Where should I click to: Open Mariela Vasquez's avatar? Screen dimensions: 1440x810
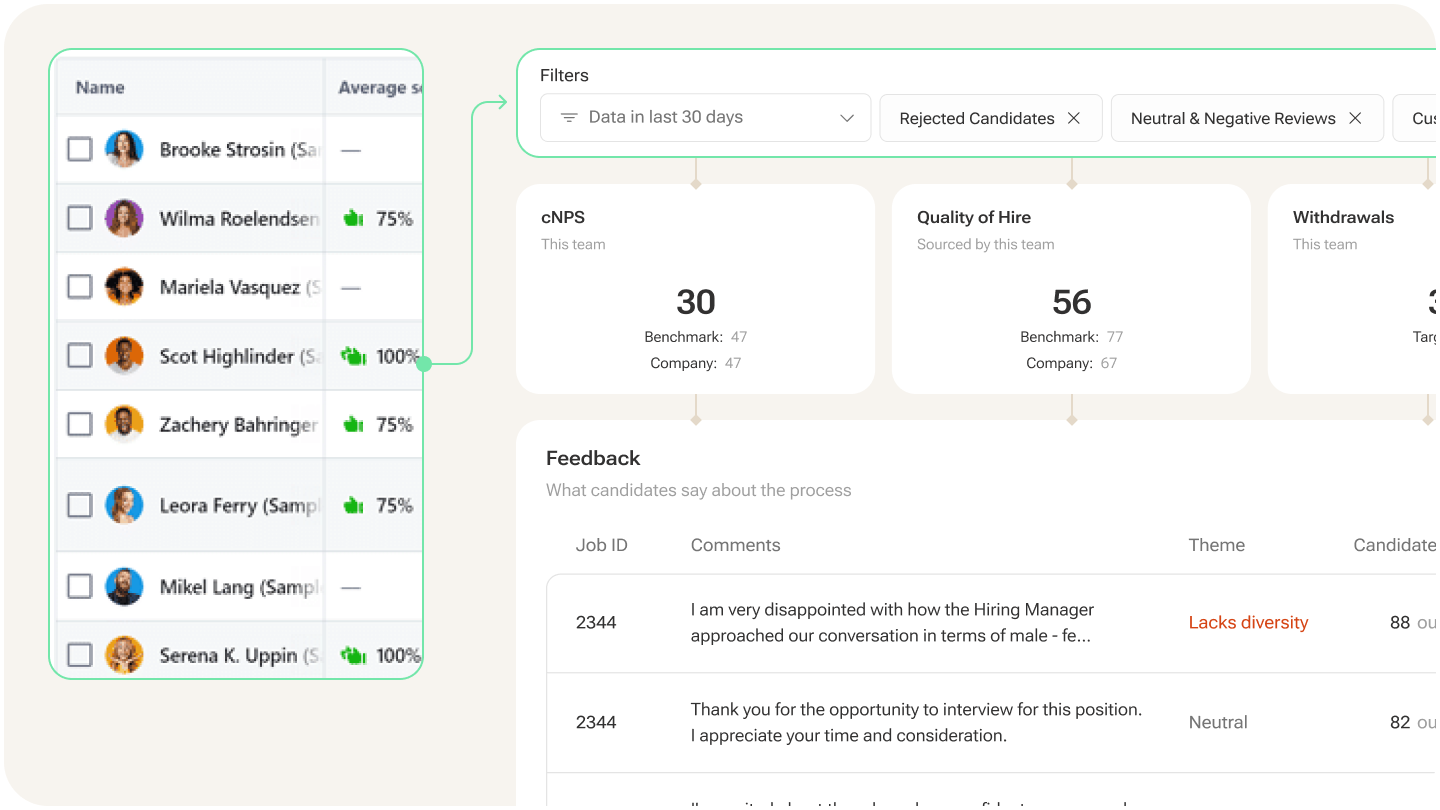point(124,287)
